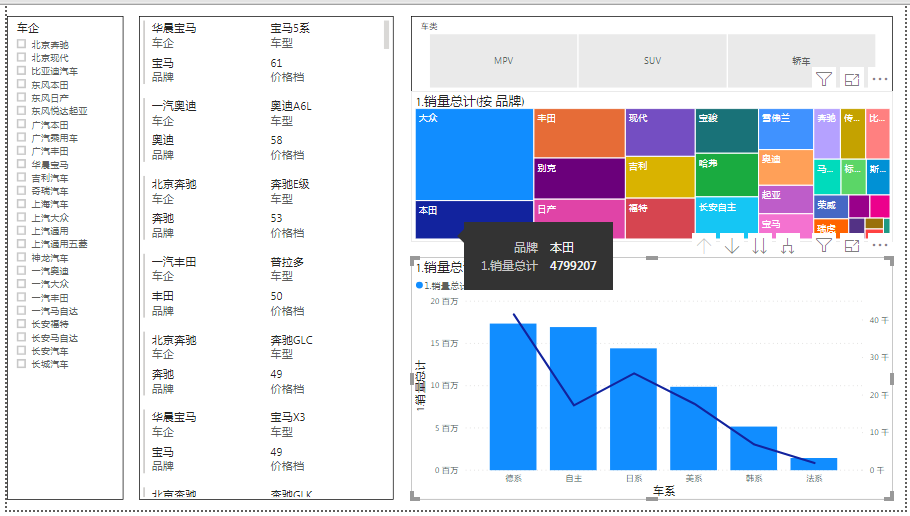
Task: Click the 车系 axis title
Action: click(663, 491)
